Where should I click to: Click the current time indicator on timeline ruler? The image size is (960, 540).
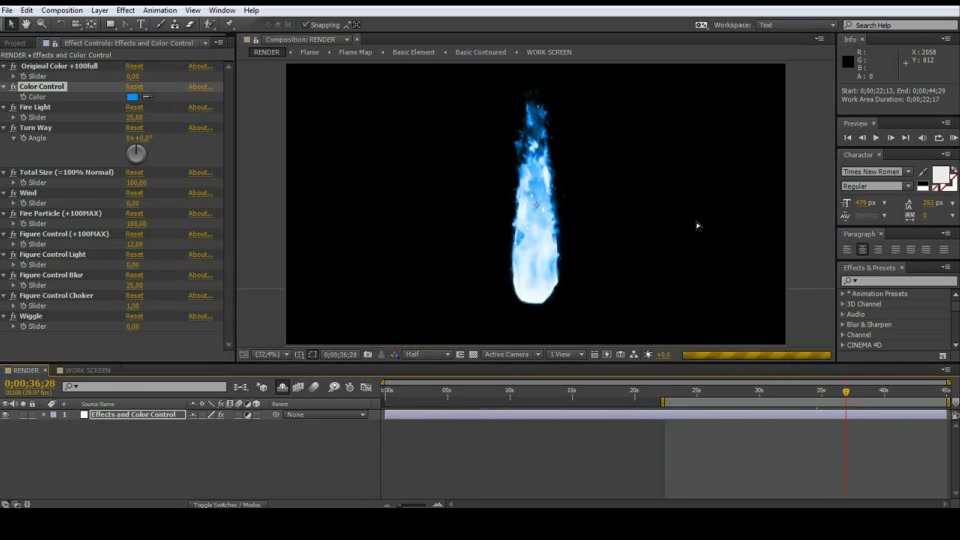(x=846, y=391)
